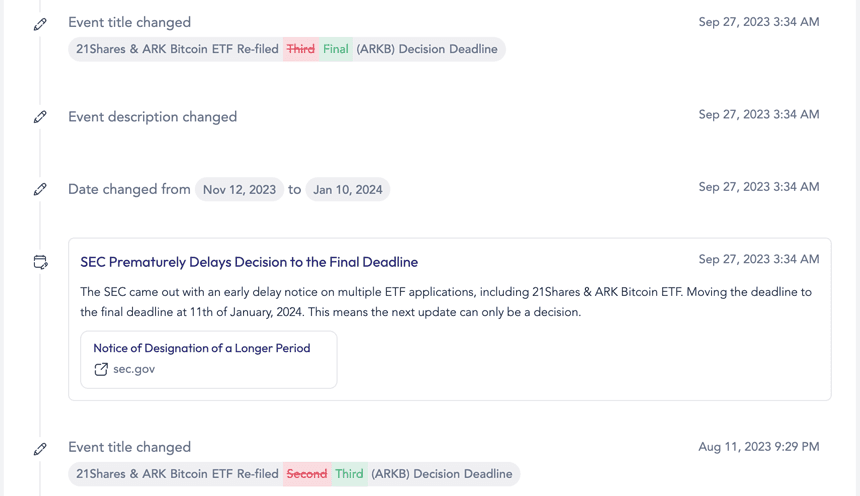Select the Nov 12, 2023 date chip
Image resolution: width=860 pixels, height=496 pixels.
pyautogui.click(x=239, y=190)
